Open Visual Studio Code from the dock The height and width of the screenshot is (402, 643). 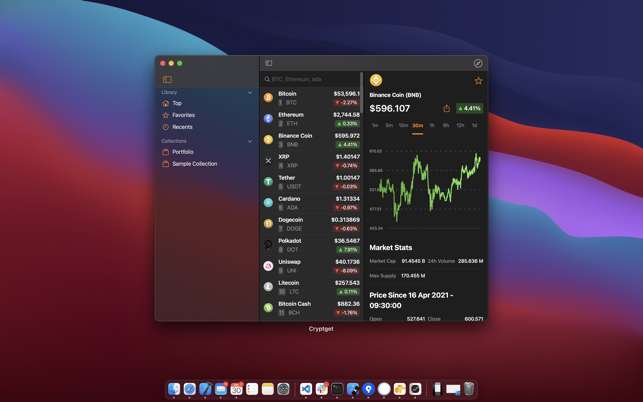306,388
